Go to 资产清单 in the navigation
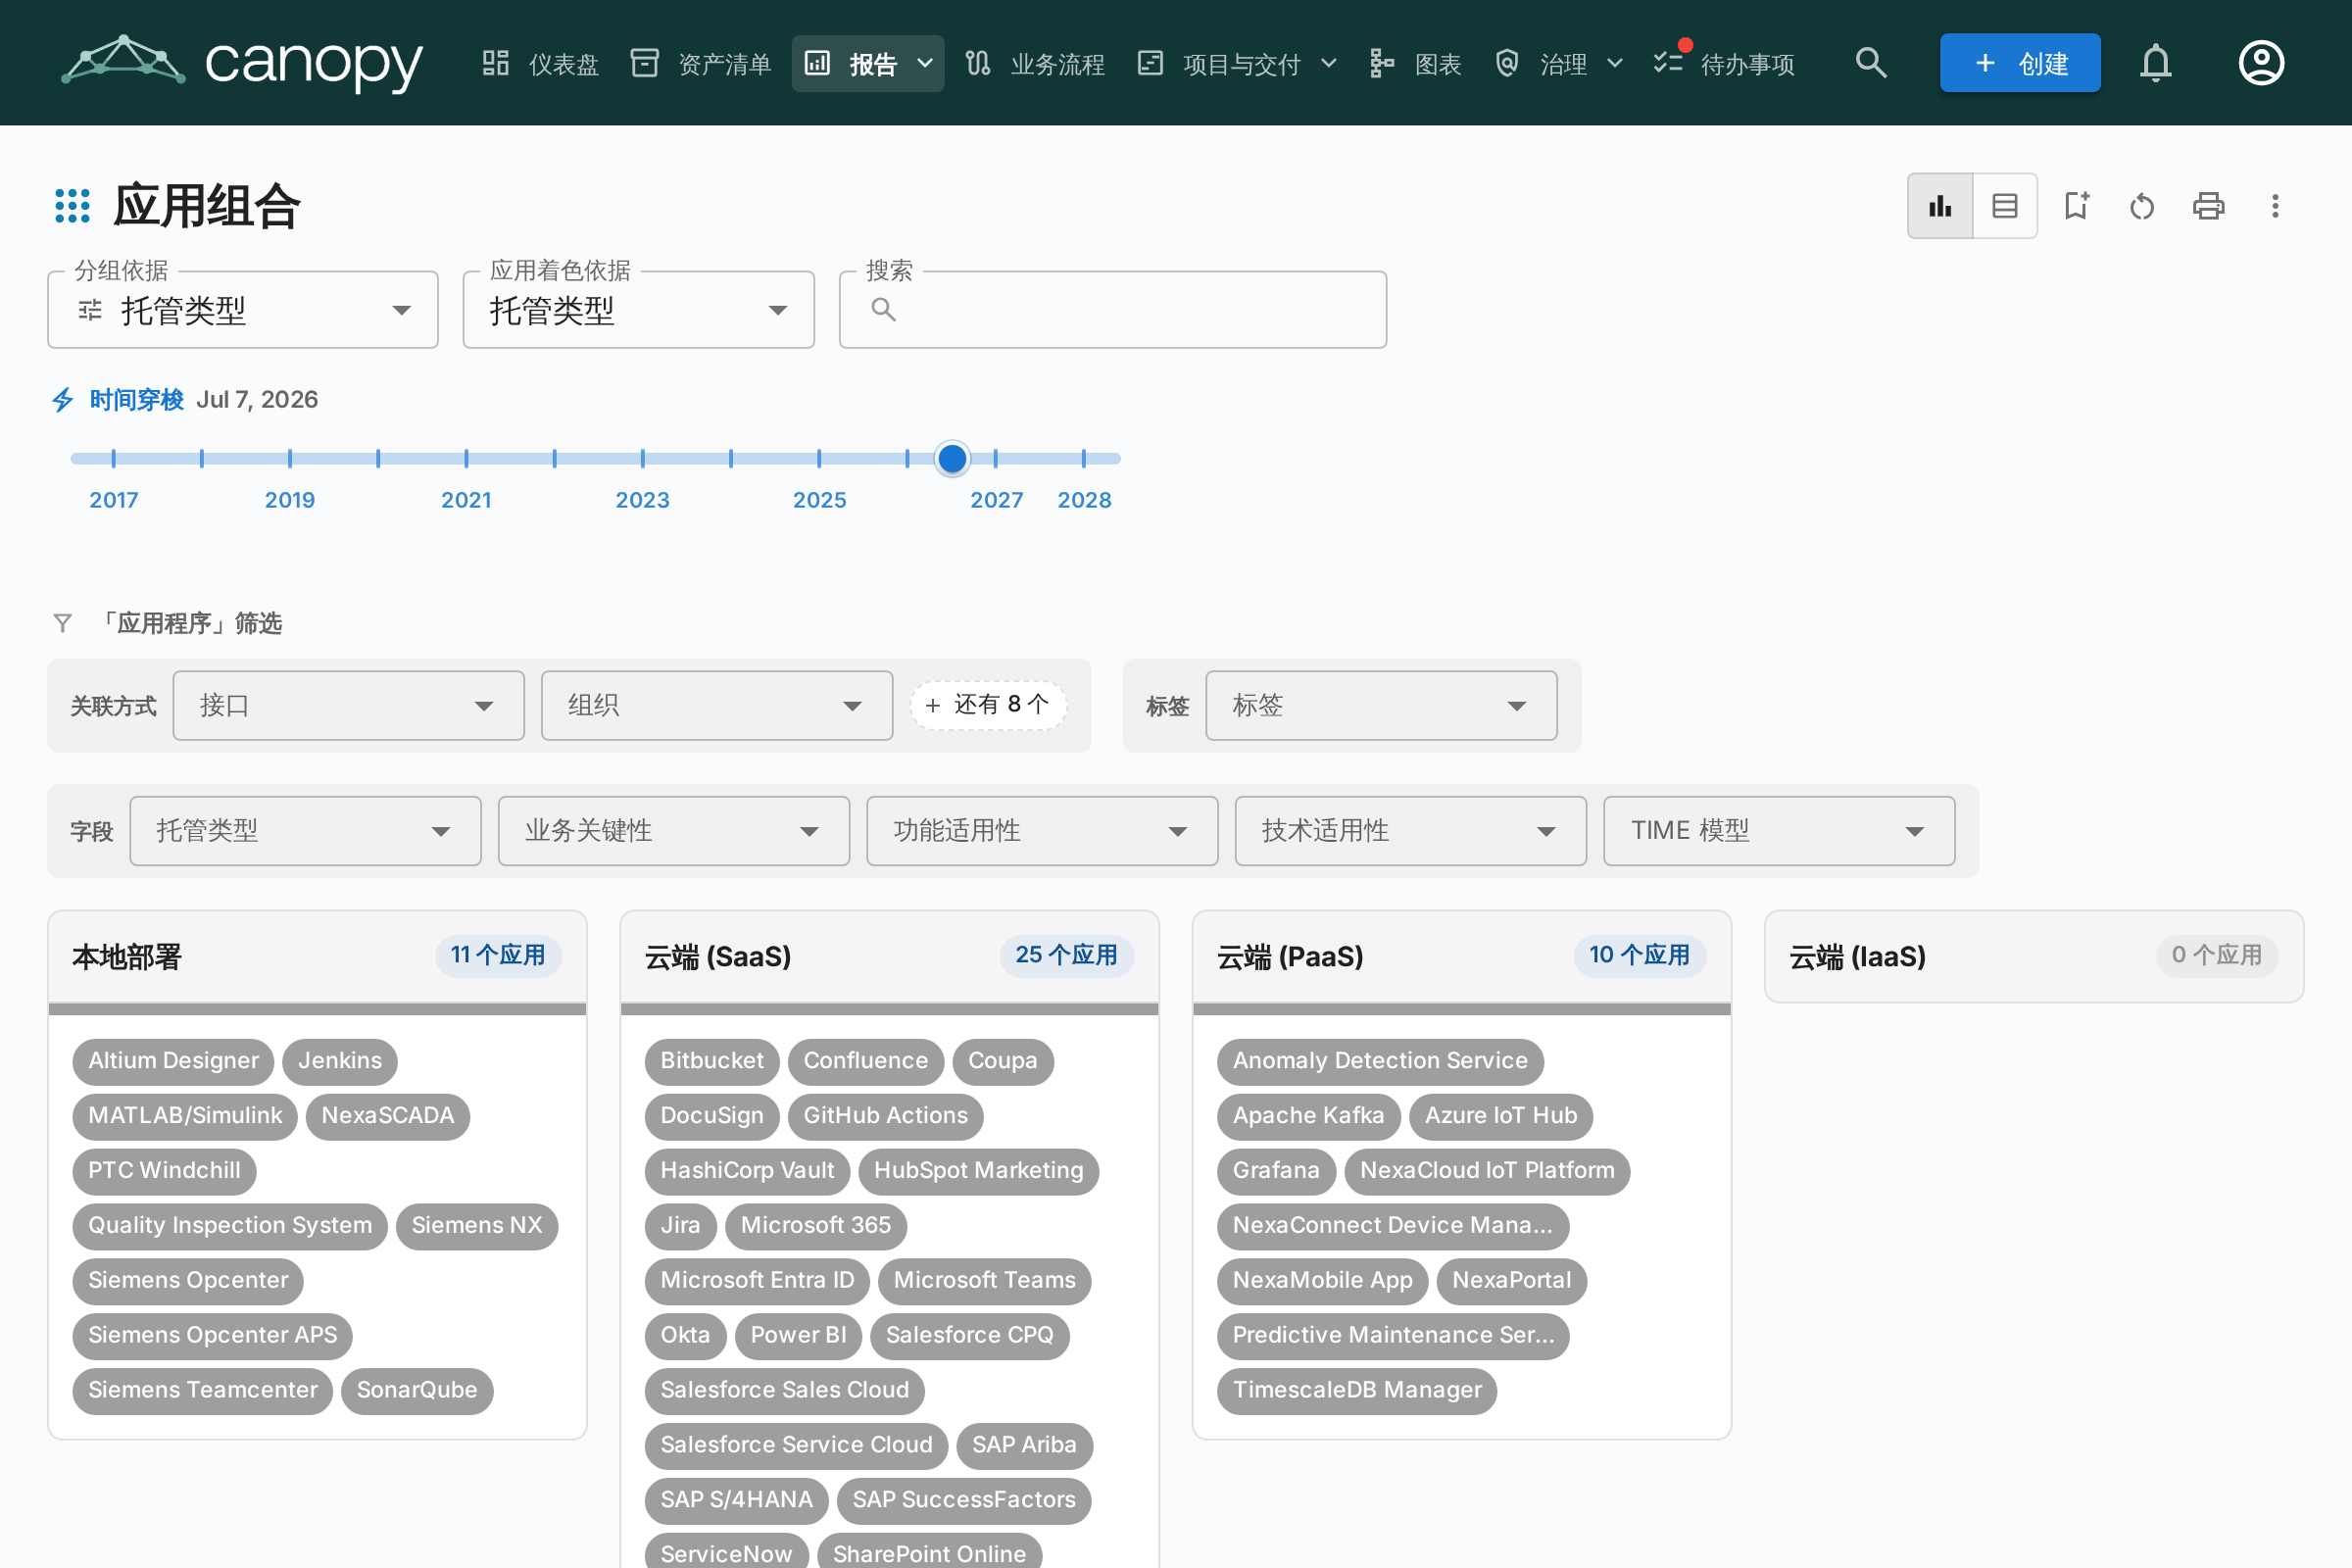This screenshot has width=2352, height=1568. click(702, 64)
